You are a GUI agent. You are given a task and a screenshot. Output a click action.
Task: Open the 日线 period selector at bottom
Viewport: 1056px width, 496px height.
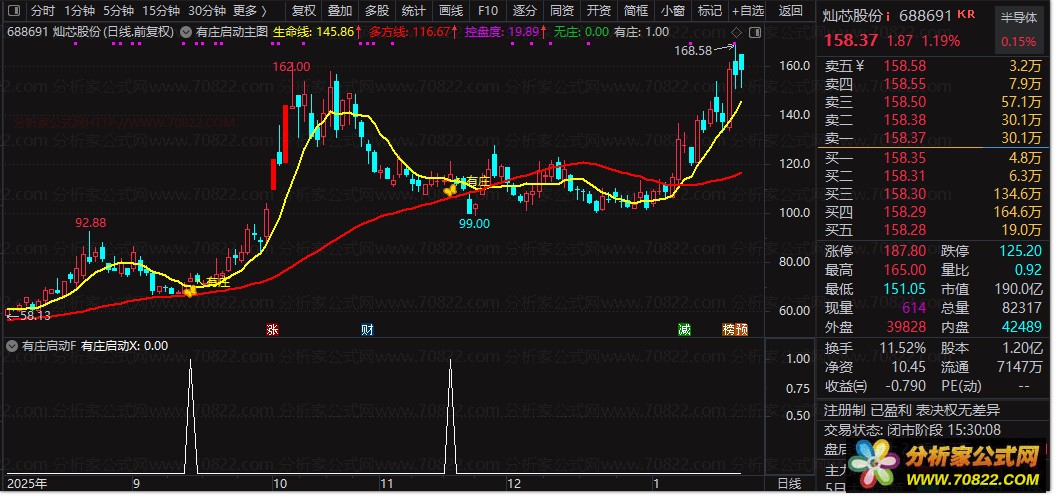[789, 483]
